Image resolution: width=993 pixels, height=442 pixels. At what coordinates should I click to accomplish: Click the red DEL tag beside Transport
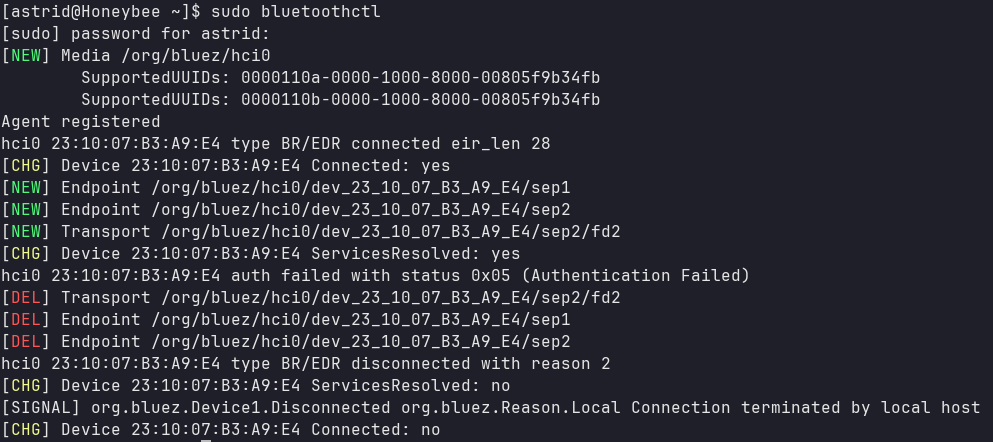pyautogui.click(x=26, y=298)
